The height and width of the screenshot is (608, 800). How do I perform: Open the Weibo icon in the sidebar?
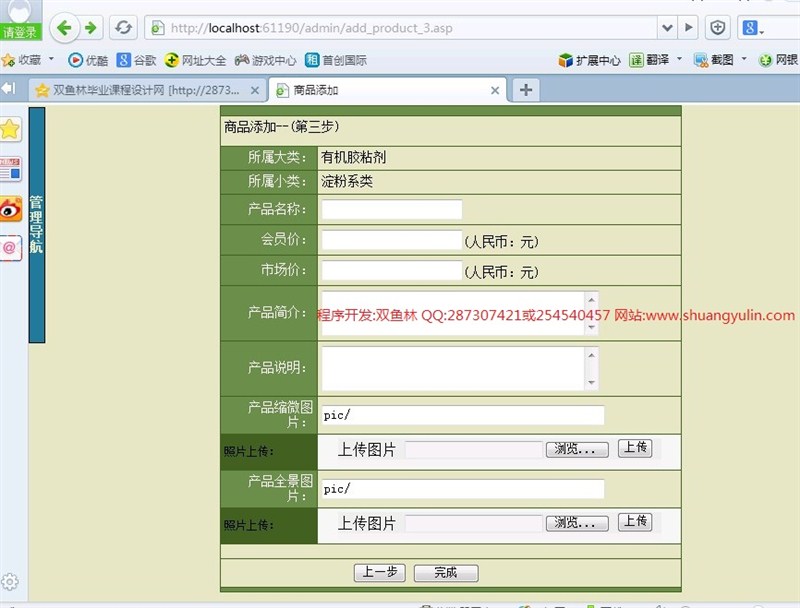[x=10, y=208]
